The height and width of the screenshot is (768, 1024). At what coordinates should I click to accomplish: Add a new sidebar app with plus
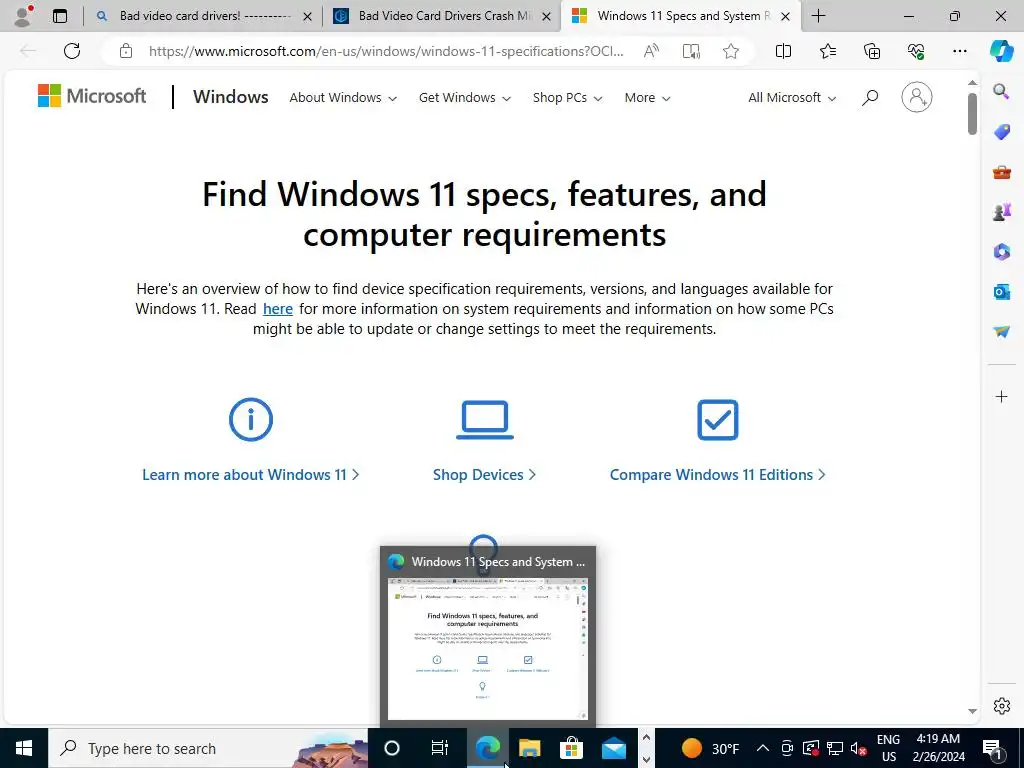click(1001, 396)
